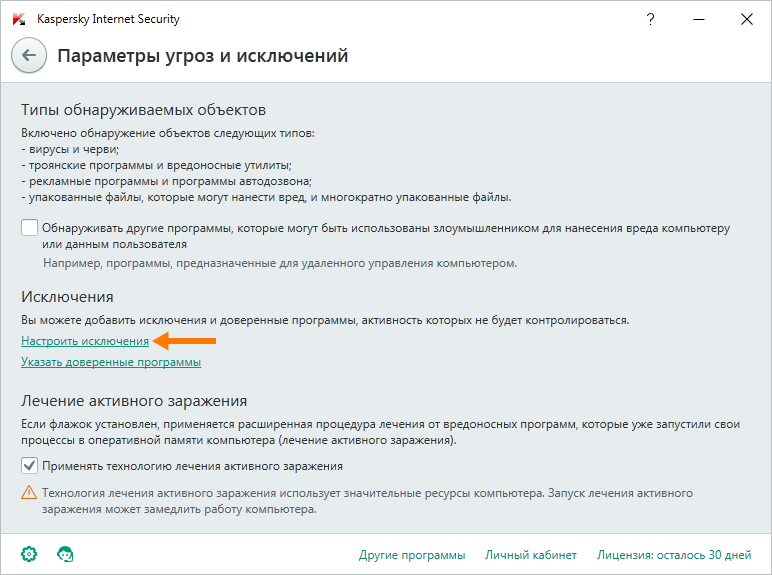Close the Kaspersky window
772x575 pixels.
[746, 19]
